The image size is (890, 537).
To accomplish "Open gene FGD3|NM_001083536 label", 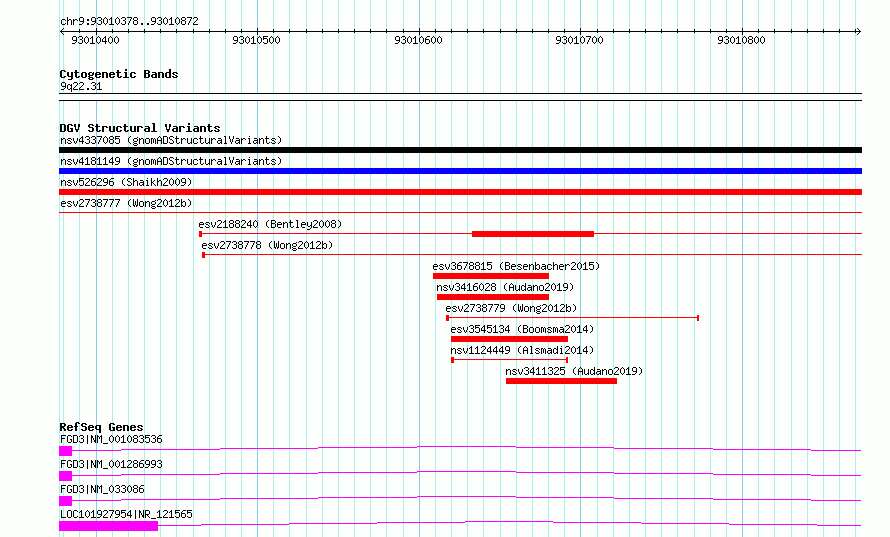I will point(111,439).
